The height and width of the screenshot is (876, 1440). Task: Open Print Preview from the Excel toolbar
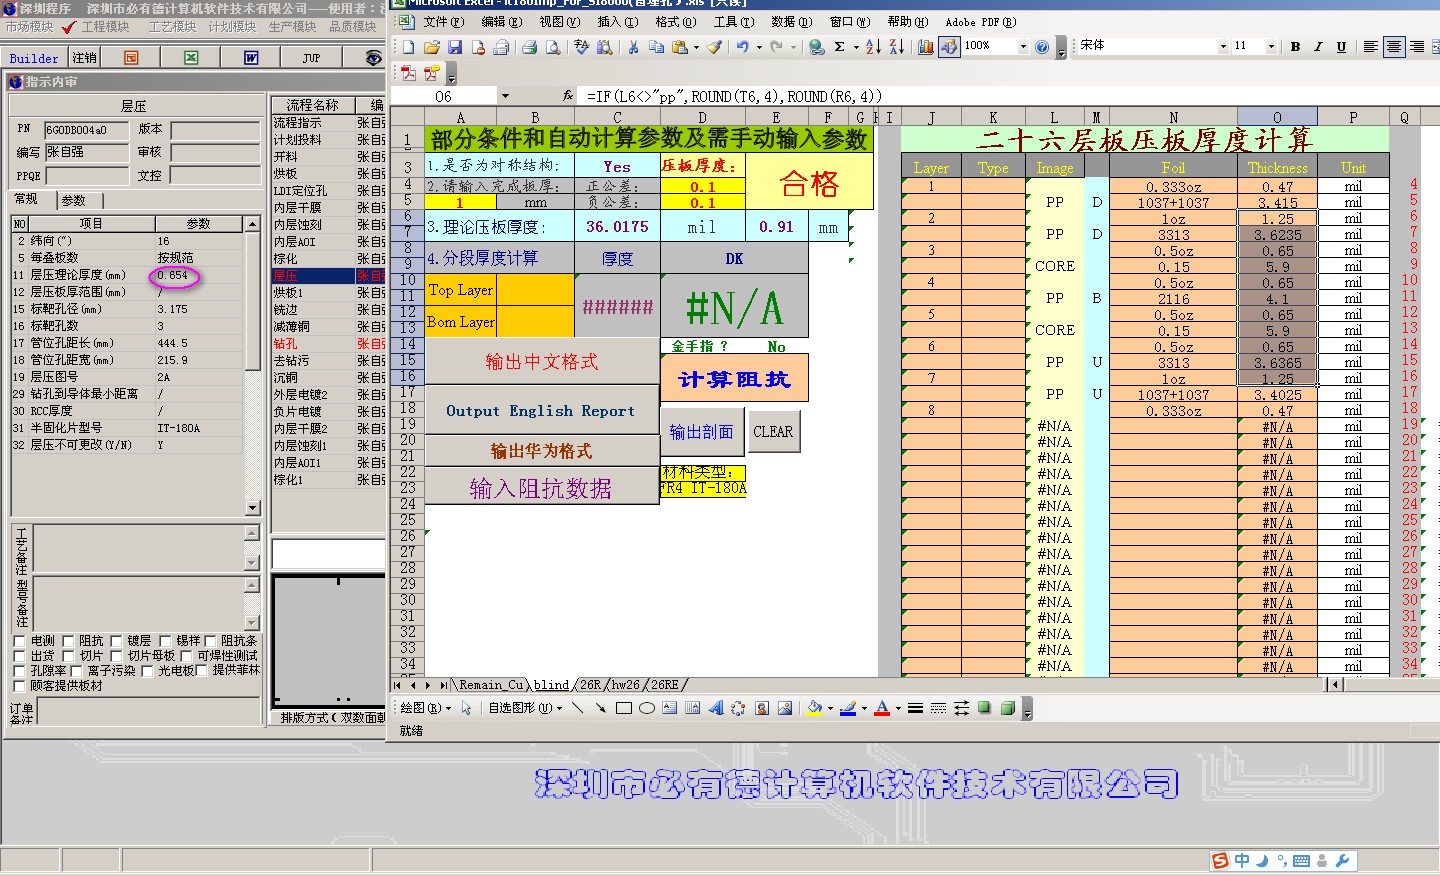(x=552, y=46)
